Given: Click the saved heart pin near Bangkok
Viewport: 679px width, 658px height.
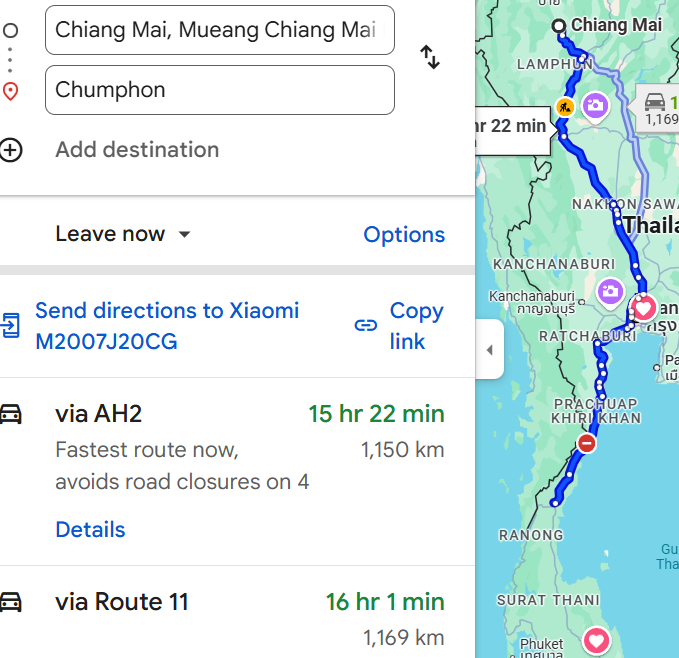Looking at the screenshot, I should pyautogui.click(x=643, y=308).
